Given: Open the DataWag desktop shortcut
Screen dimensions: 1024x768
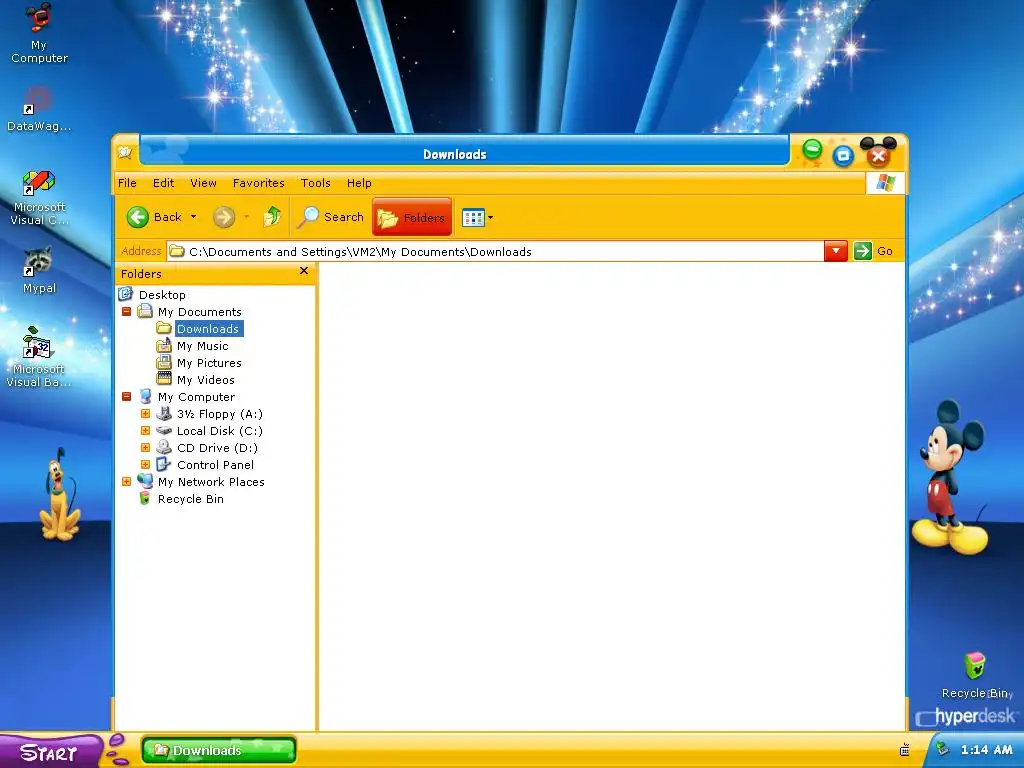Looking at the screenshot, I should [39, 108].
